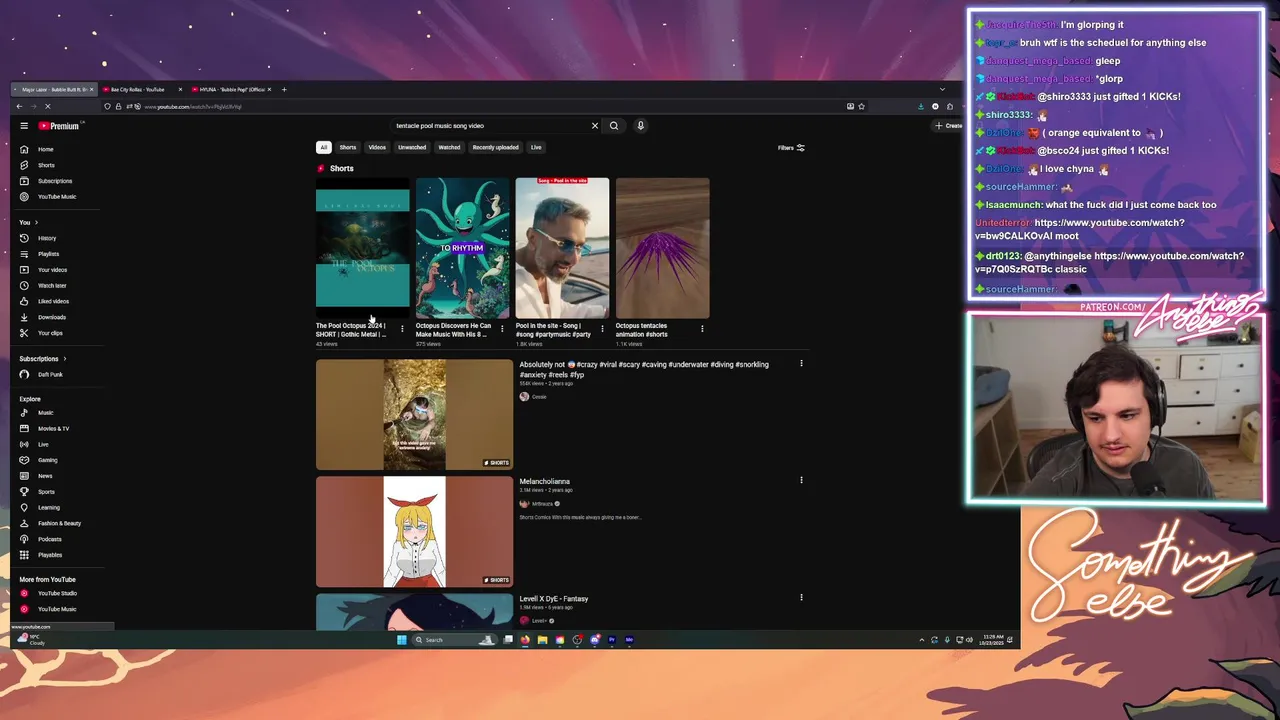
Task: Switch to the Major Lazer Bubble Butt tab
Action: [54, 90]
